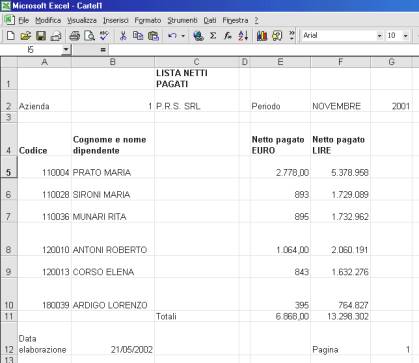Save the workbook with floppy icon
Screen dimensions: 419x363
pyautogui.click(x=41, y=35)
